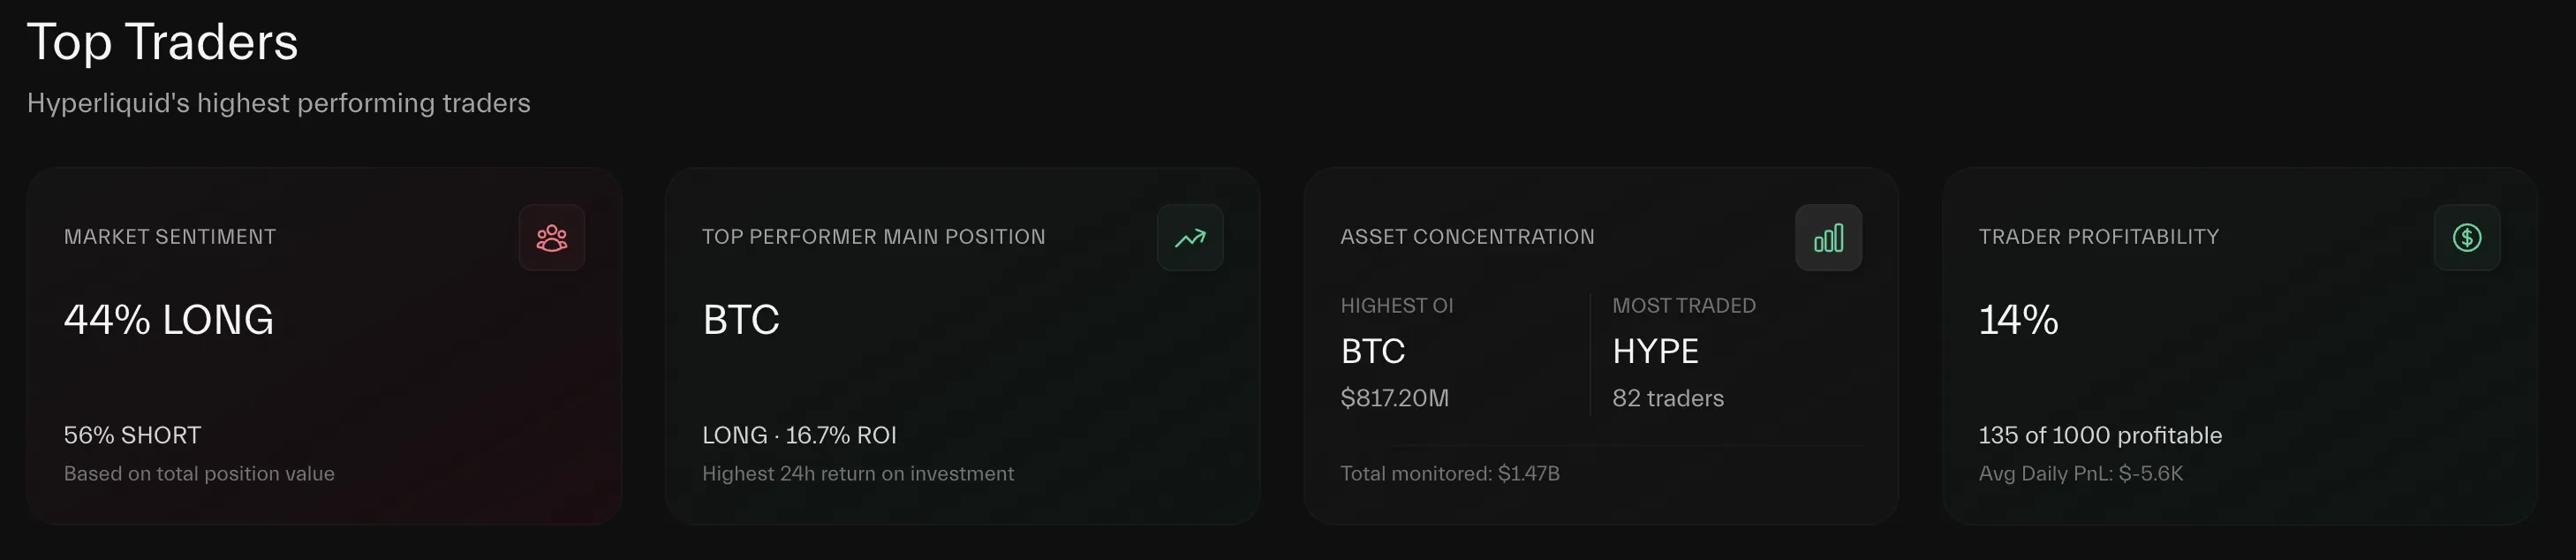The width and height of the screenshot is (2576, 560).
Task: Click the 14% profitability figure
Action: tap(2018, 320)
